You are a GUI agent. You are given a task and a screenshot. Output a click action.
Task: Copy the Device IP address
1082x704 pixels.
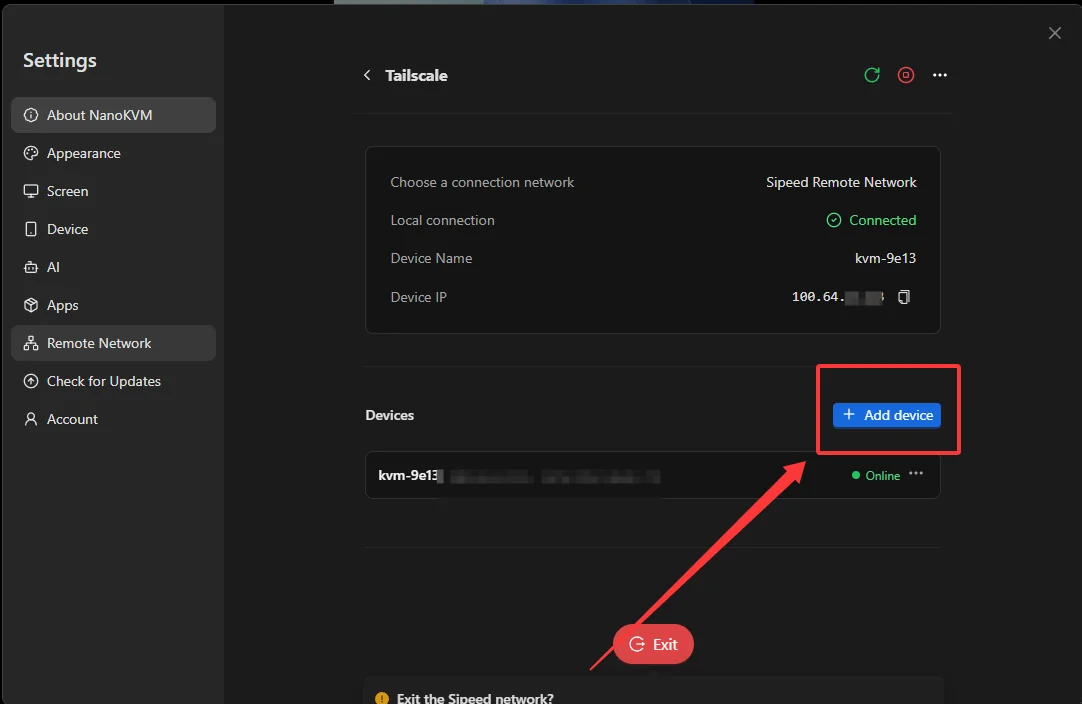pyautogui.click(x=904, y=297)
